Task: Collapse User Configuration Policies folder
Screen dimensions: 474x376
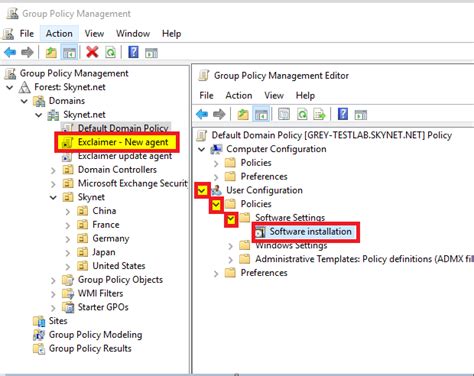Action: [x=216, y=204]
